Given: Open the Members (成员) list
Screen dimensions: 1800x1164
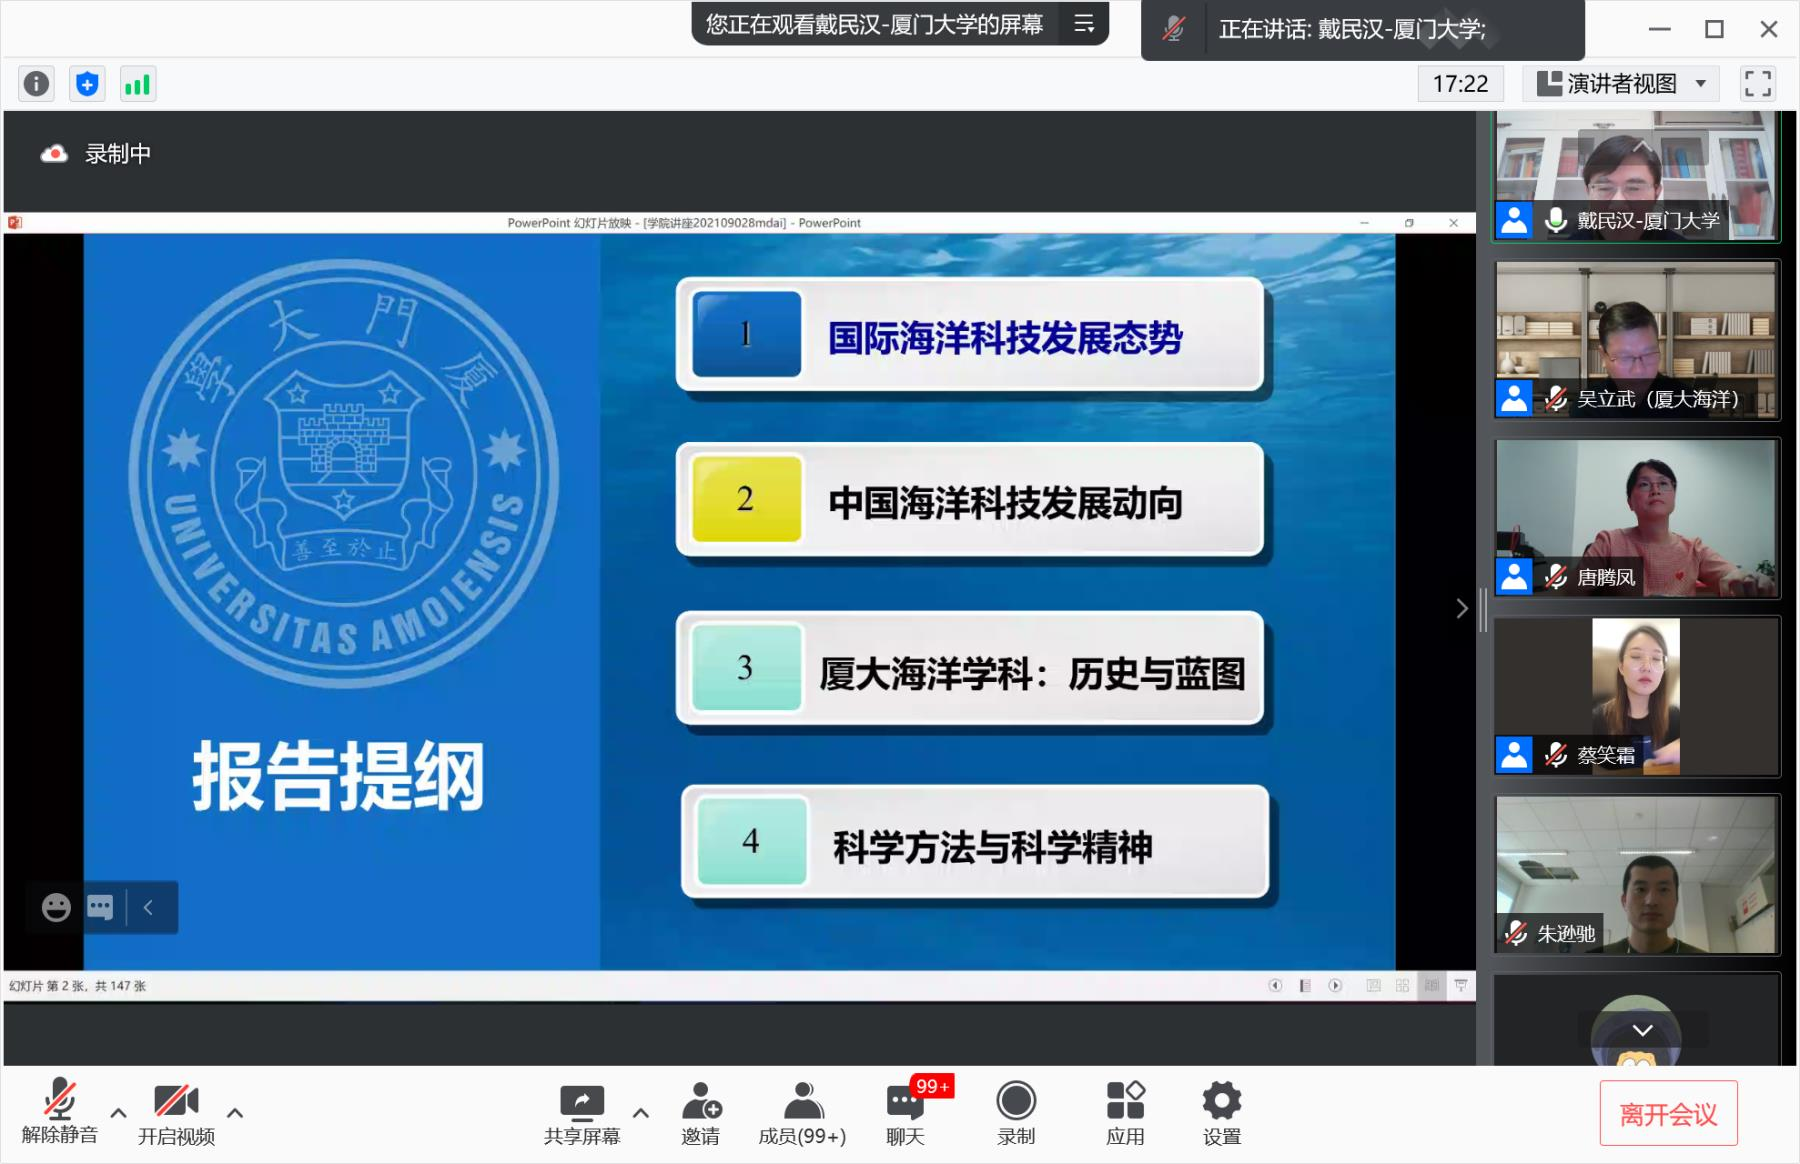Looking at the screenshot, I should click(x=802, y=1112).
